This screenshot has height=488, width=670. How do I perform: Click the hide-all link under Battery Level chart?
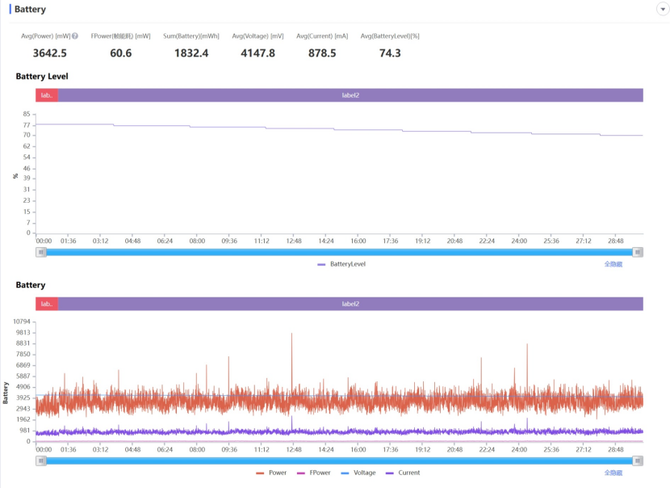(613, 264)
